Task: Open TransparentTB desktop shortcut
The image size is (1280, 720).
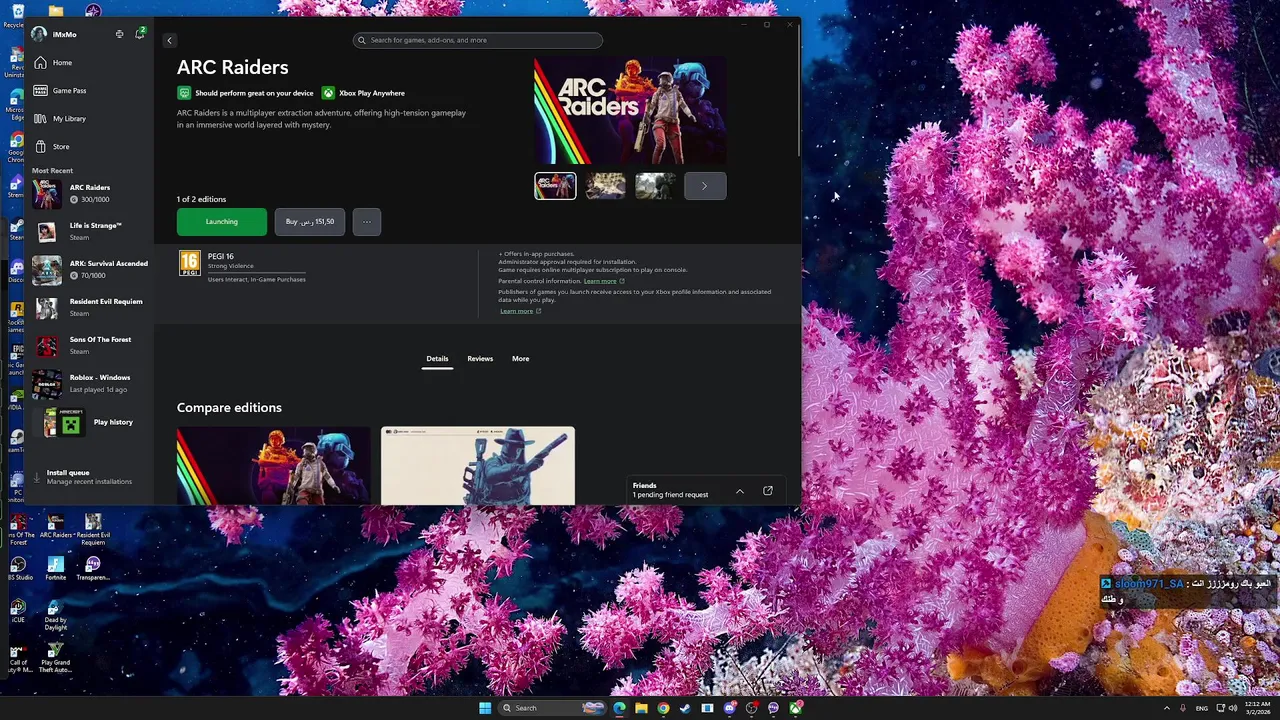Action: click(x=93, y=569)
